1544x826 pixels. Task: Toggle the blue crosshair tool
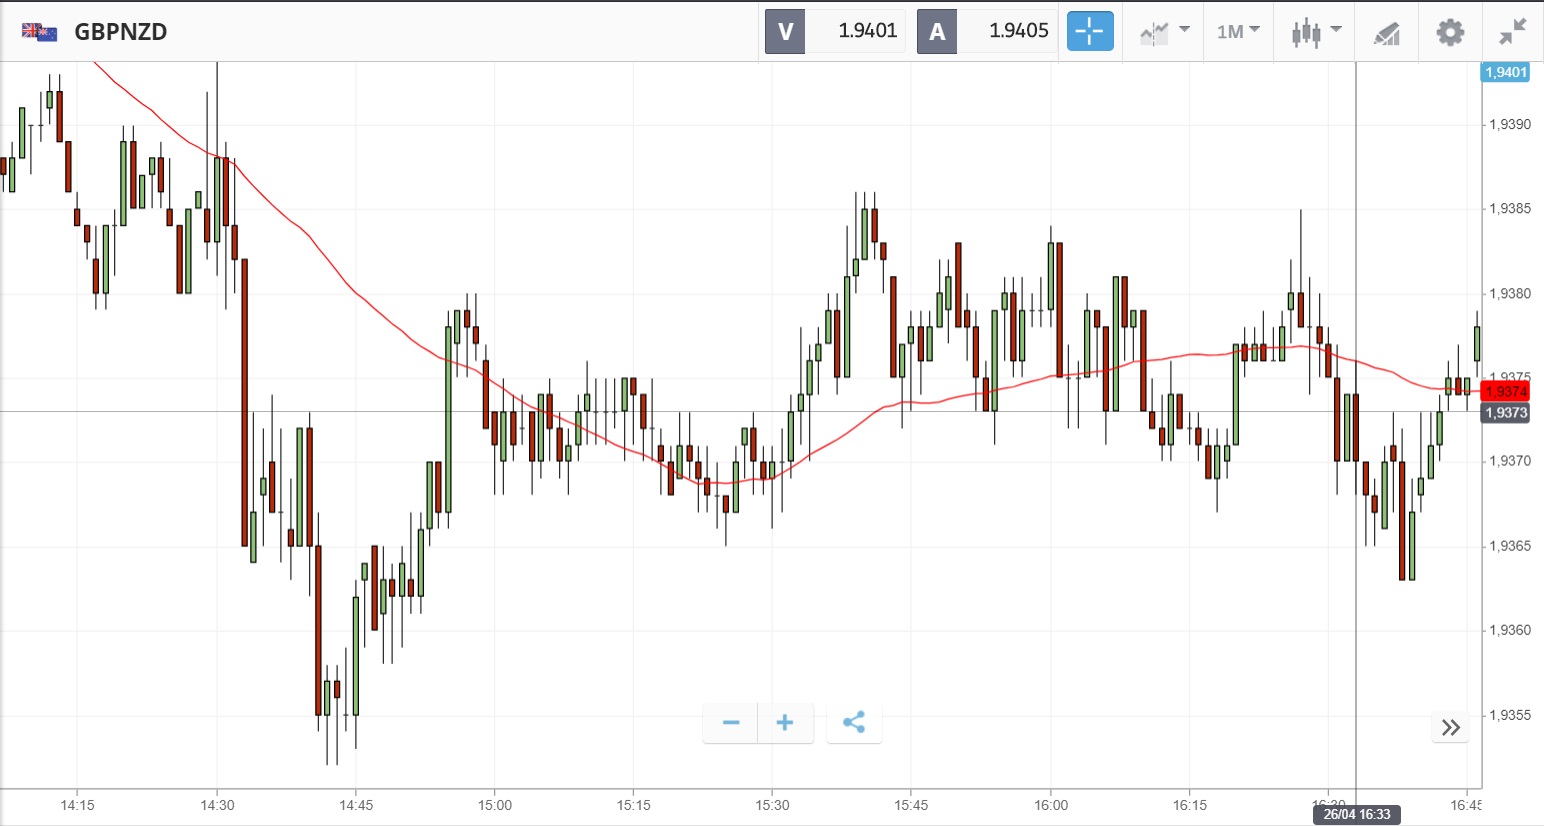tap(1090, 32)
